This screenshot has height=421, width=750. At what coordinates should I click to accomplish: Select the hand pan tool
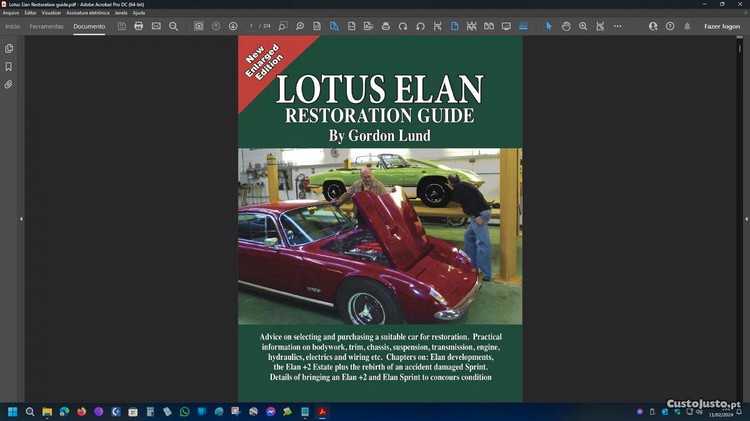point(566,26)
